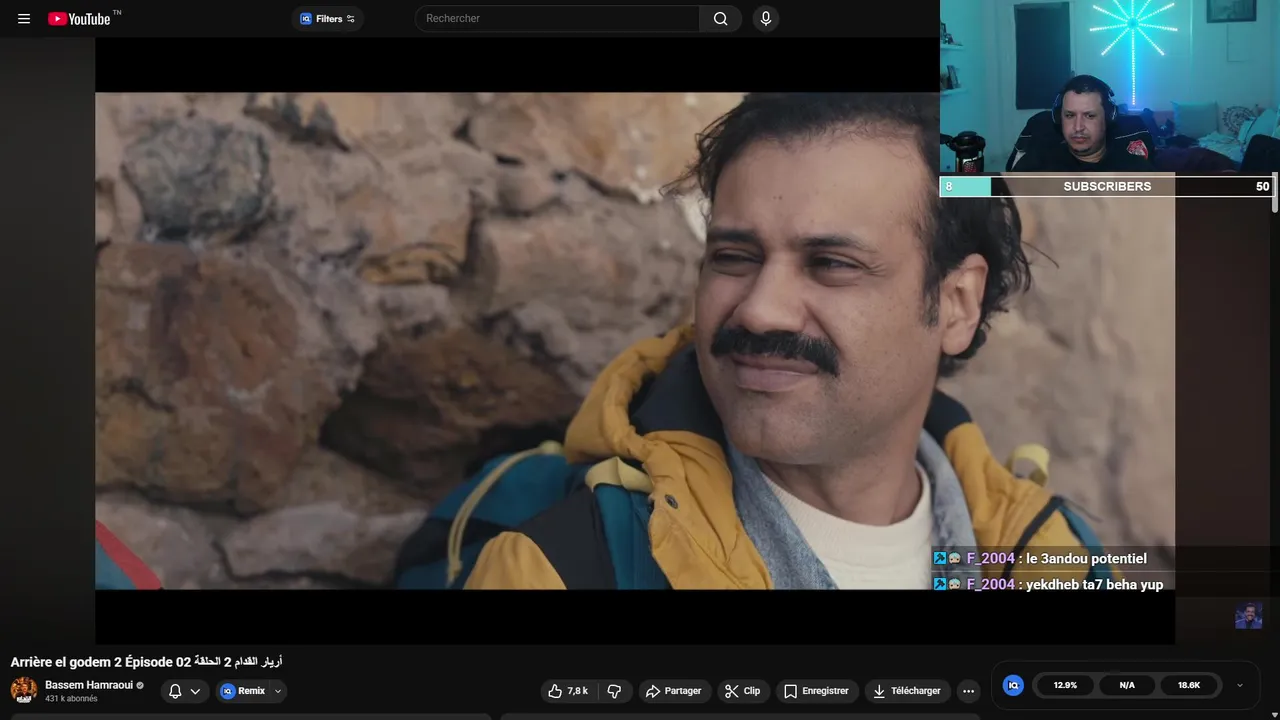The width and height of the screenshot is (1280, 720).
Task: Click the blue vidIQ logo in stats bar
Action: point(1013,685)
